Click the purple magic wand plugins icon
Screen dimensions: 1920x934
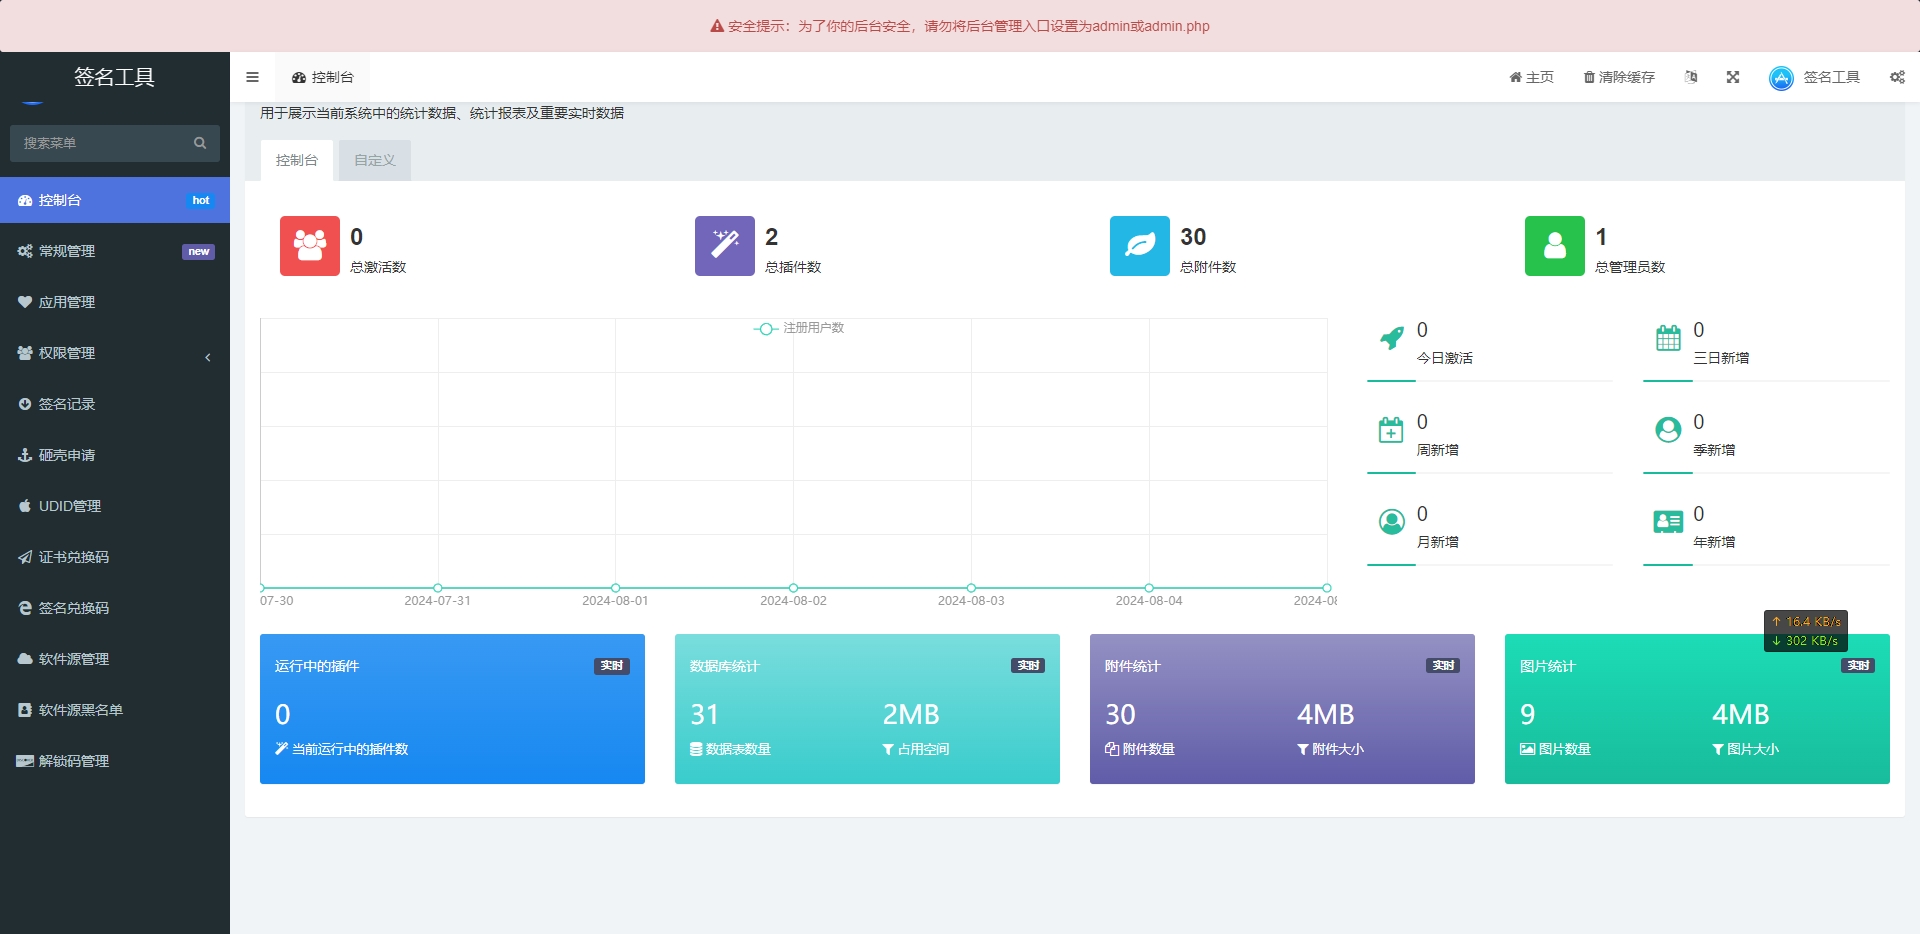tap(724, 246)
